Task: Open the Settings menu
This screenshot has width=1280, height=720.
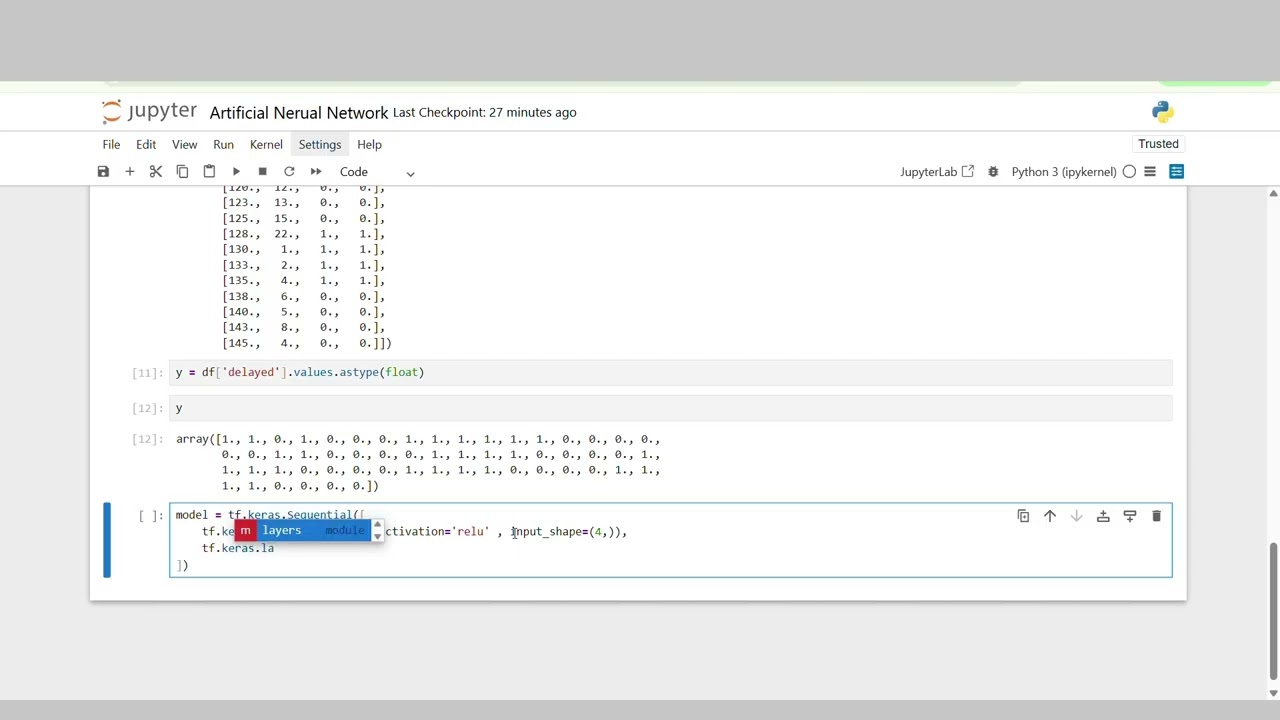Action: coord(320,144)
